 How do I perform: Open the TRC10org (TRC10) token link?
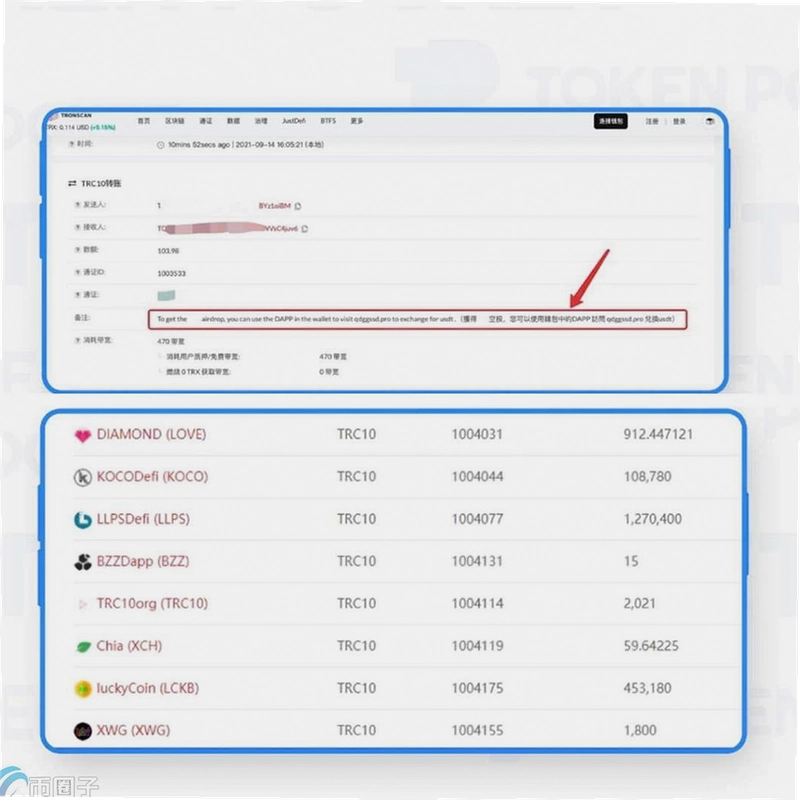(x=152, y=604)
